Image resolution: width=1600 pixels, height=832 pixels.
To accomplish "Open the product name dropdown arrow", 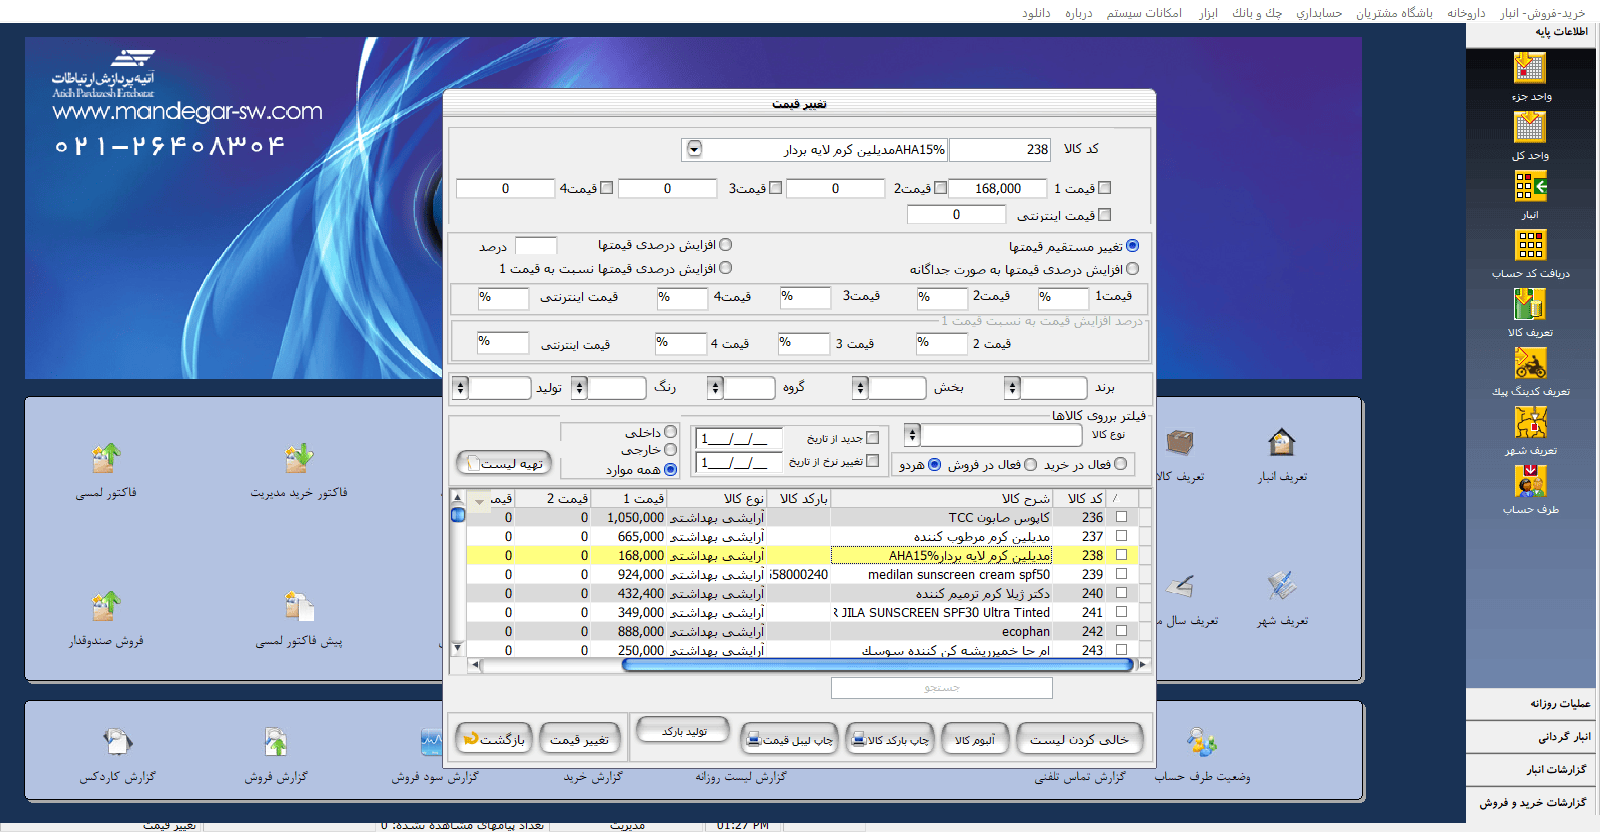I will coord(694,149).
